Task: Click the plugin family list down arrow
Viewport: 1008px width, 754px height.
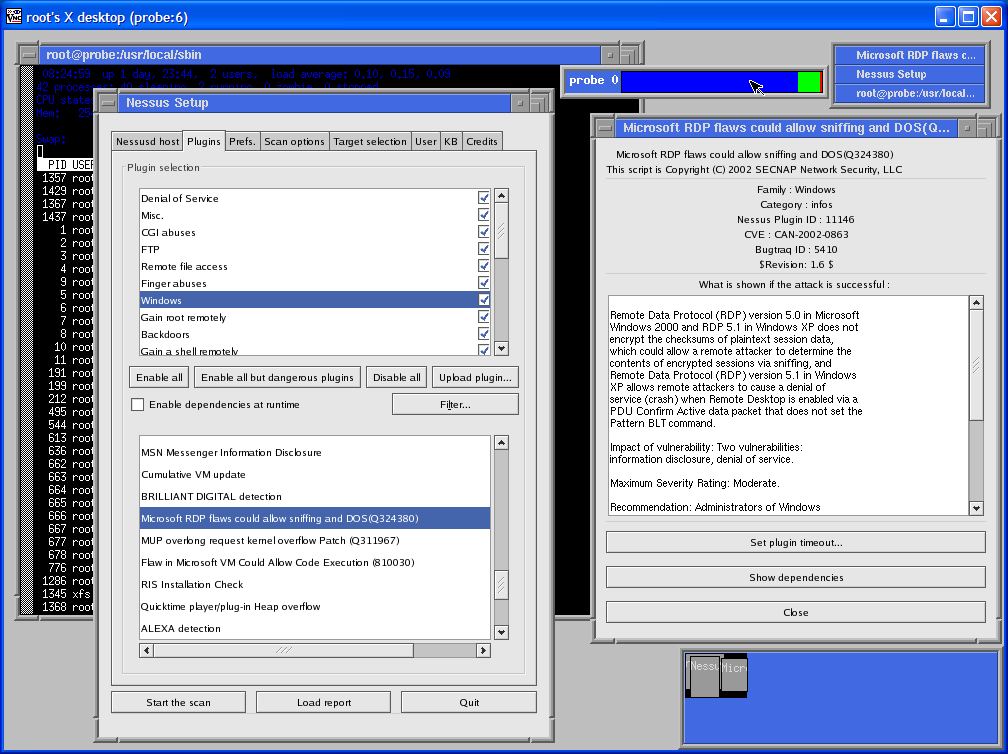Action: [501, 348]
